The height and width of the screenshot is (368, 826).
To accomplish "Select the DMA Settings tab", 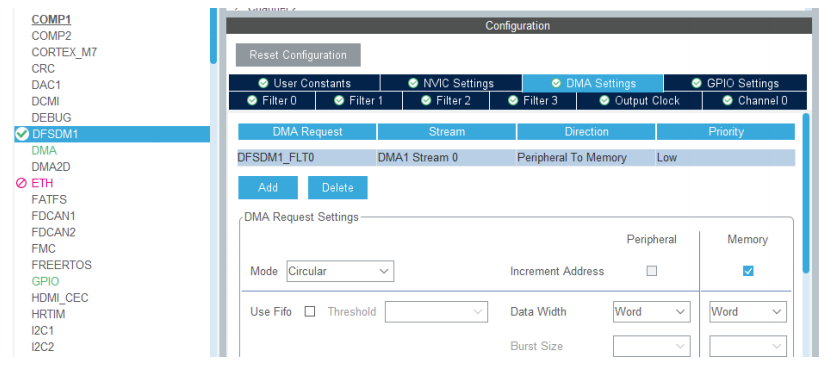I will click(593, 83).
